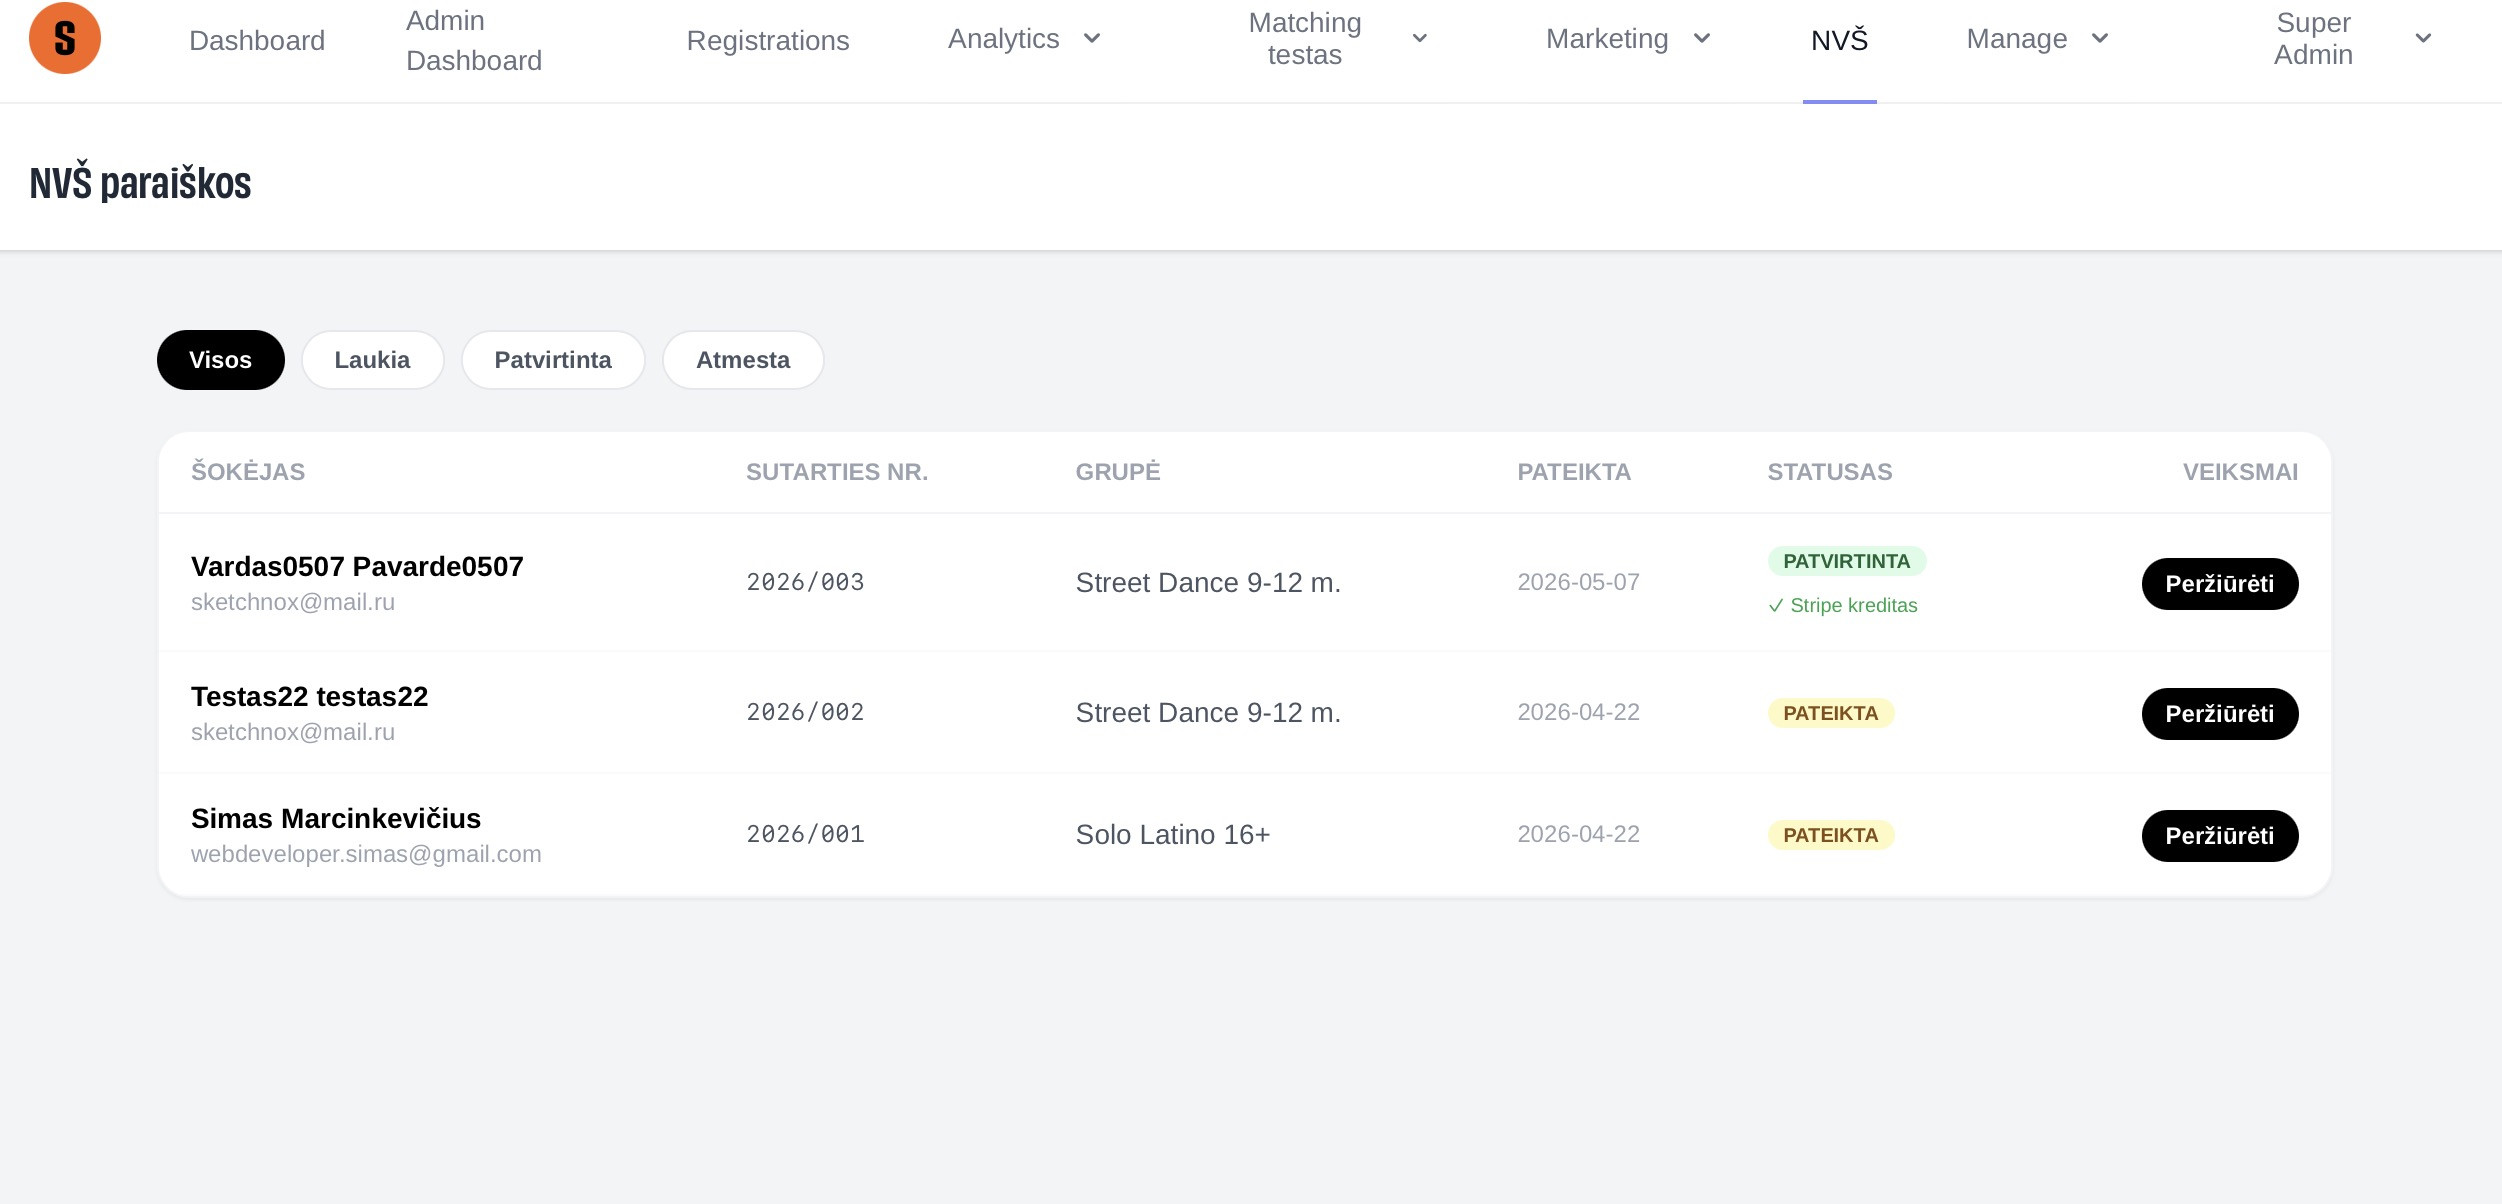Select the Visos filter tab
Viewport: 2502px width, 1204px height.
coord(221,360)
